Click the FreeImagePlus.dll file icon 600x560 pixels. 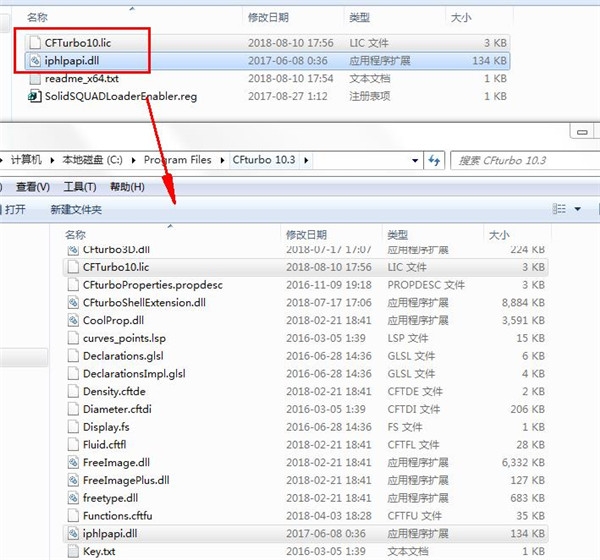pos(73,480)
